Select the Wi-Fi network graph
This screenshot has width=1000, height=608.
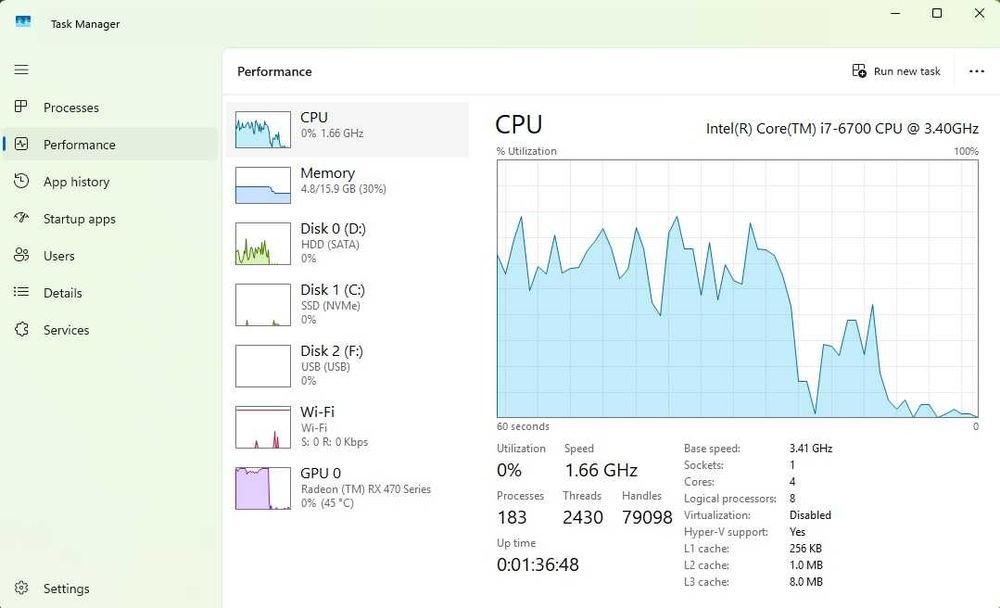347,426
